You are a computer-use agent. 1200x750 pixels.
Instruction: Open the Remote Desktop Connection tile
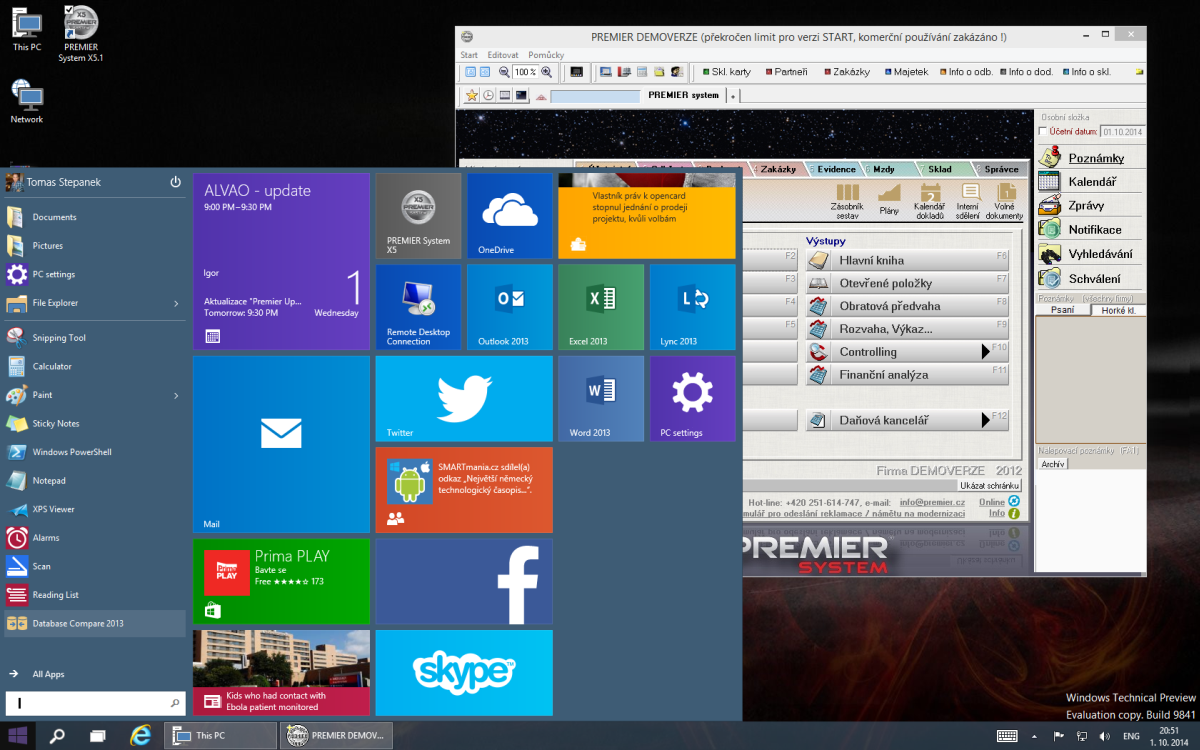click(418, 307)
